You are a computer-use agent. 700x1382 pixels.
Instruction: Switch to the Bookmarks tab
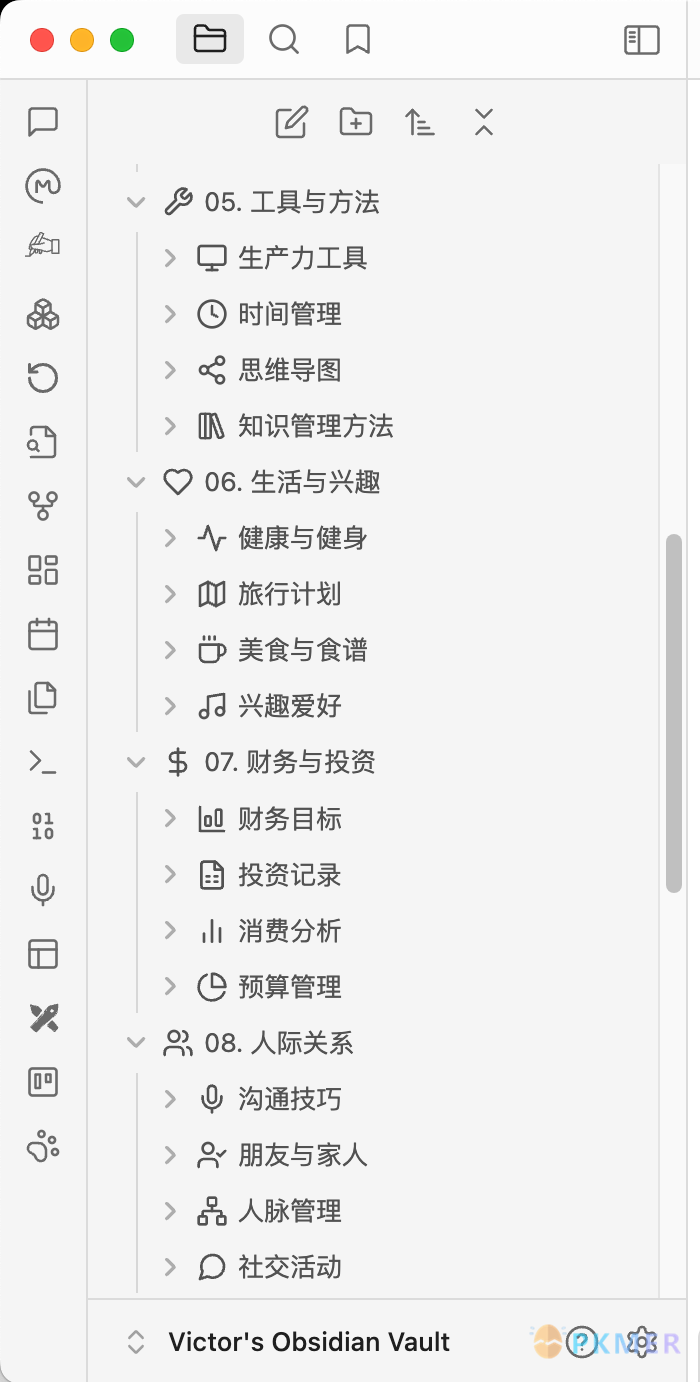click(x=357, y=40)
